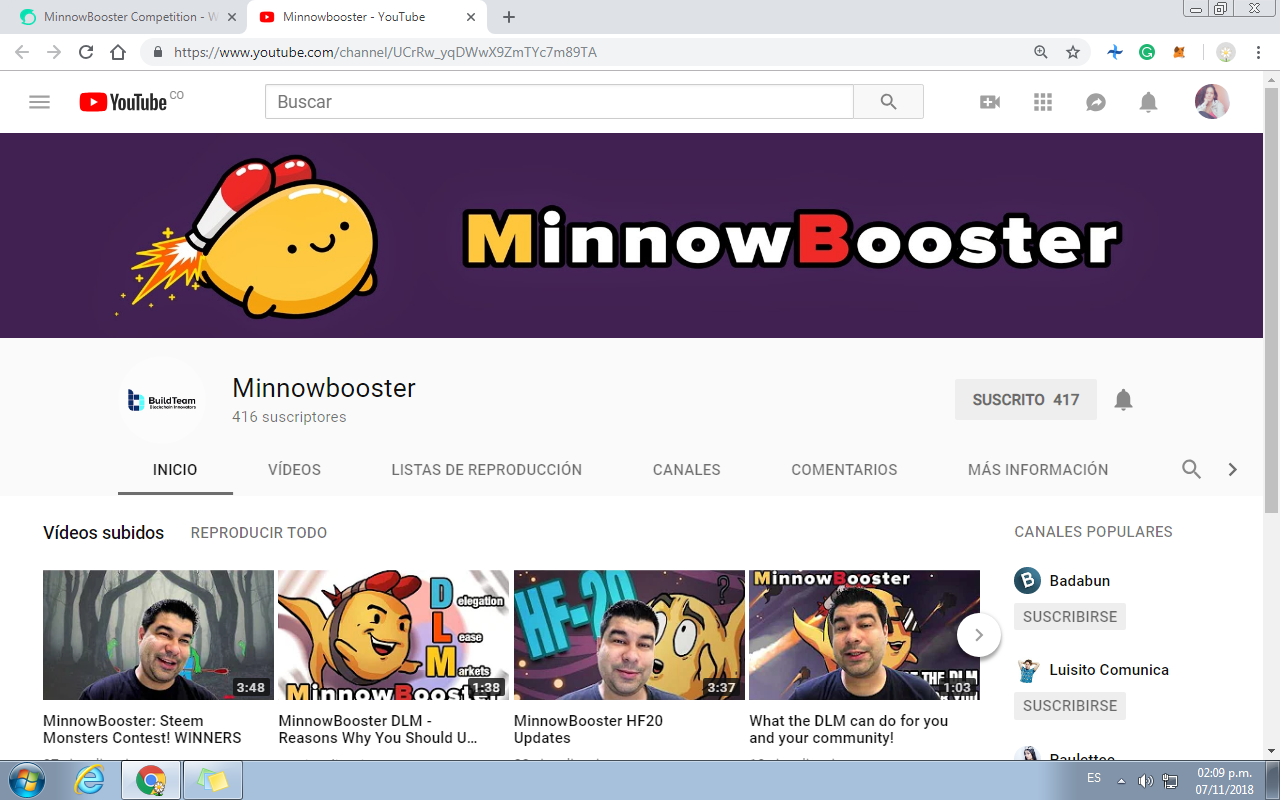
Task: Click title 'What the DLM can do for you'
Action: point(849,729)
